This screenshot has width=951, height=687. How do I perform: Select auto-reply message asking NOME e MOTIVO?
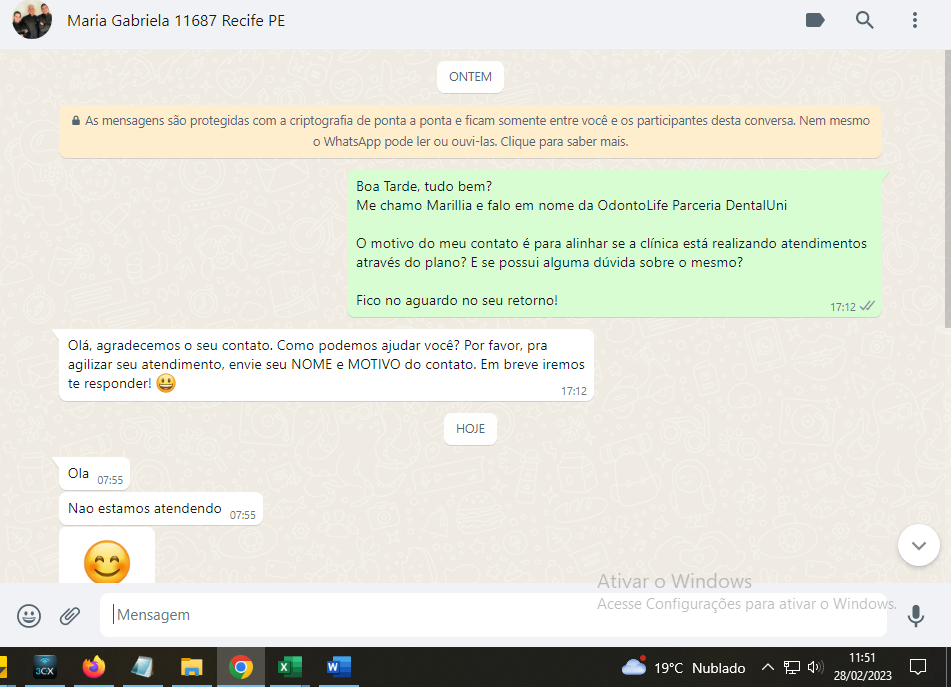tap(326, 365)
